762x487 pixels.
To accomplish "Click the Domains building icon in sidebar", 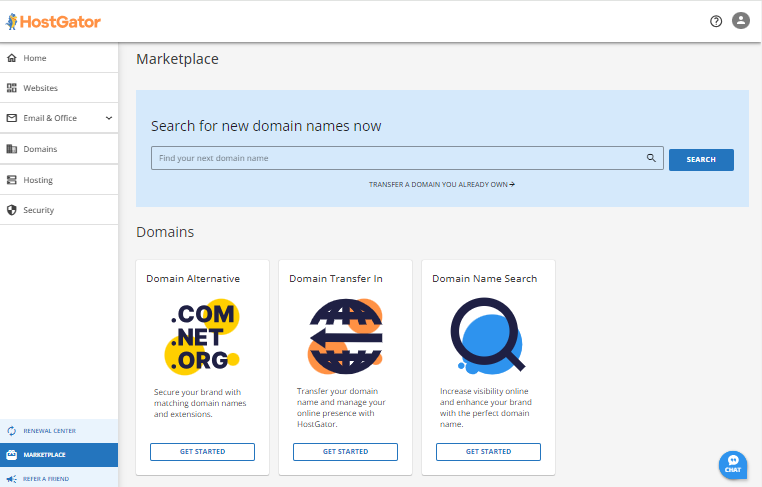I will [x=12, y=149].
